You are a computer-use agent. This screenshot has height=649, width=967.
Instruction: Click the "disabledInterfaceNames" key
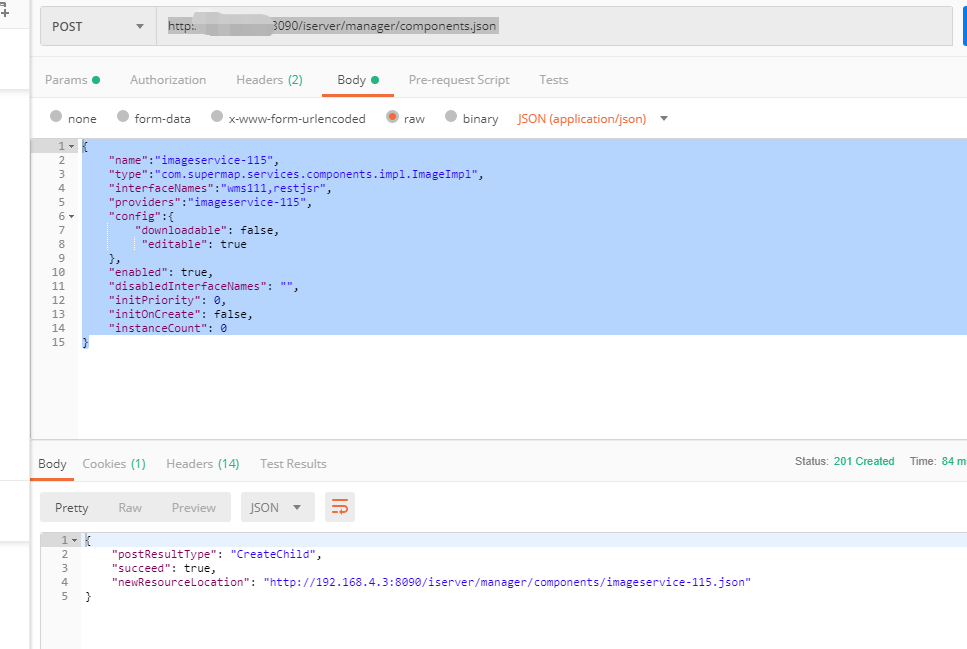(187, 286)
